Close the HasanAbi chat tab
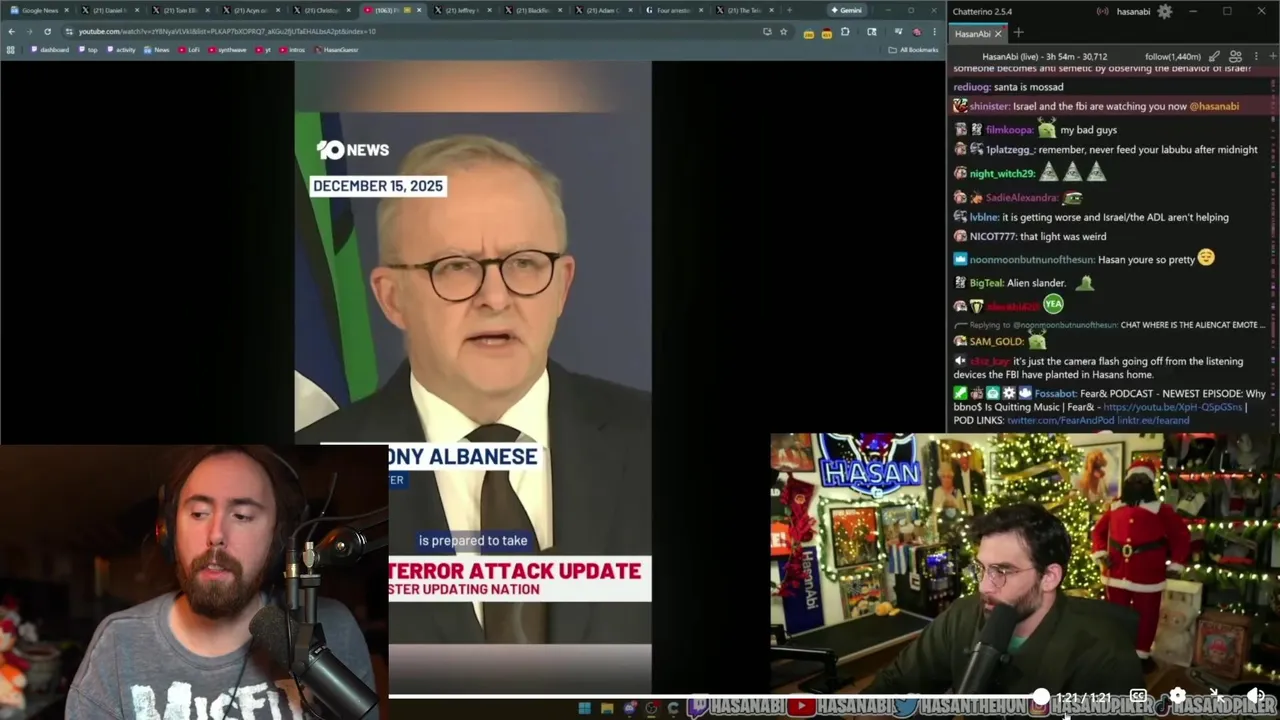This screenshot has height=720, width=1280. (997, 34)
